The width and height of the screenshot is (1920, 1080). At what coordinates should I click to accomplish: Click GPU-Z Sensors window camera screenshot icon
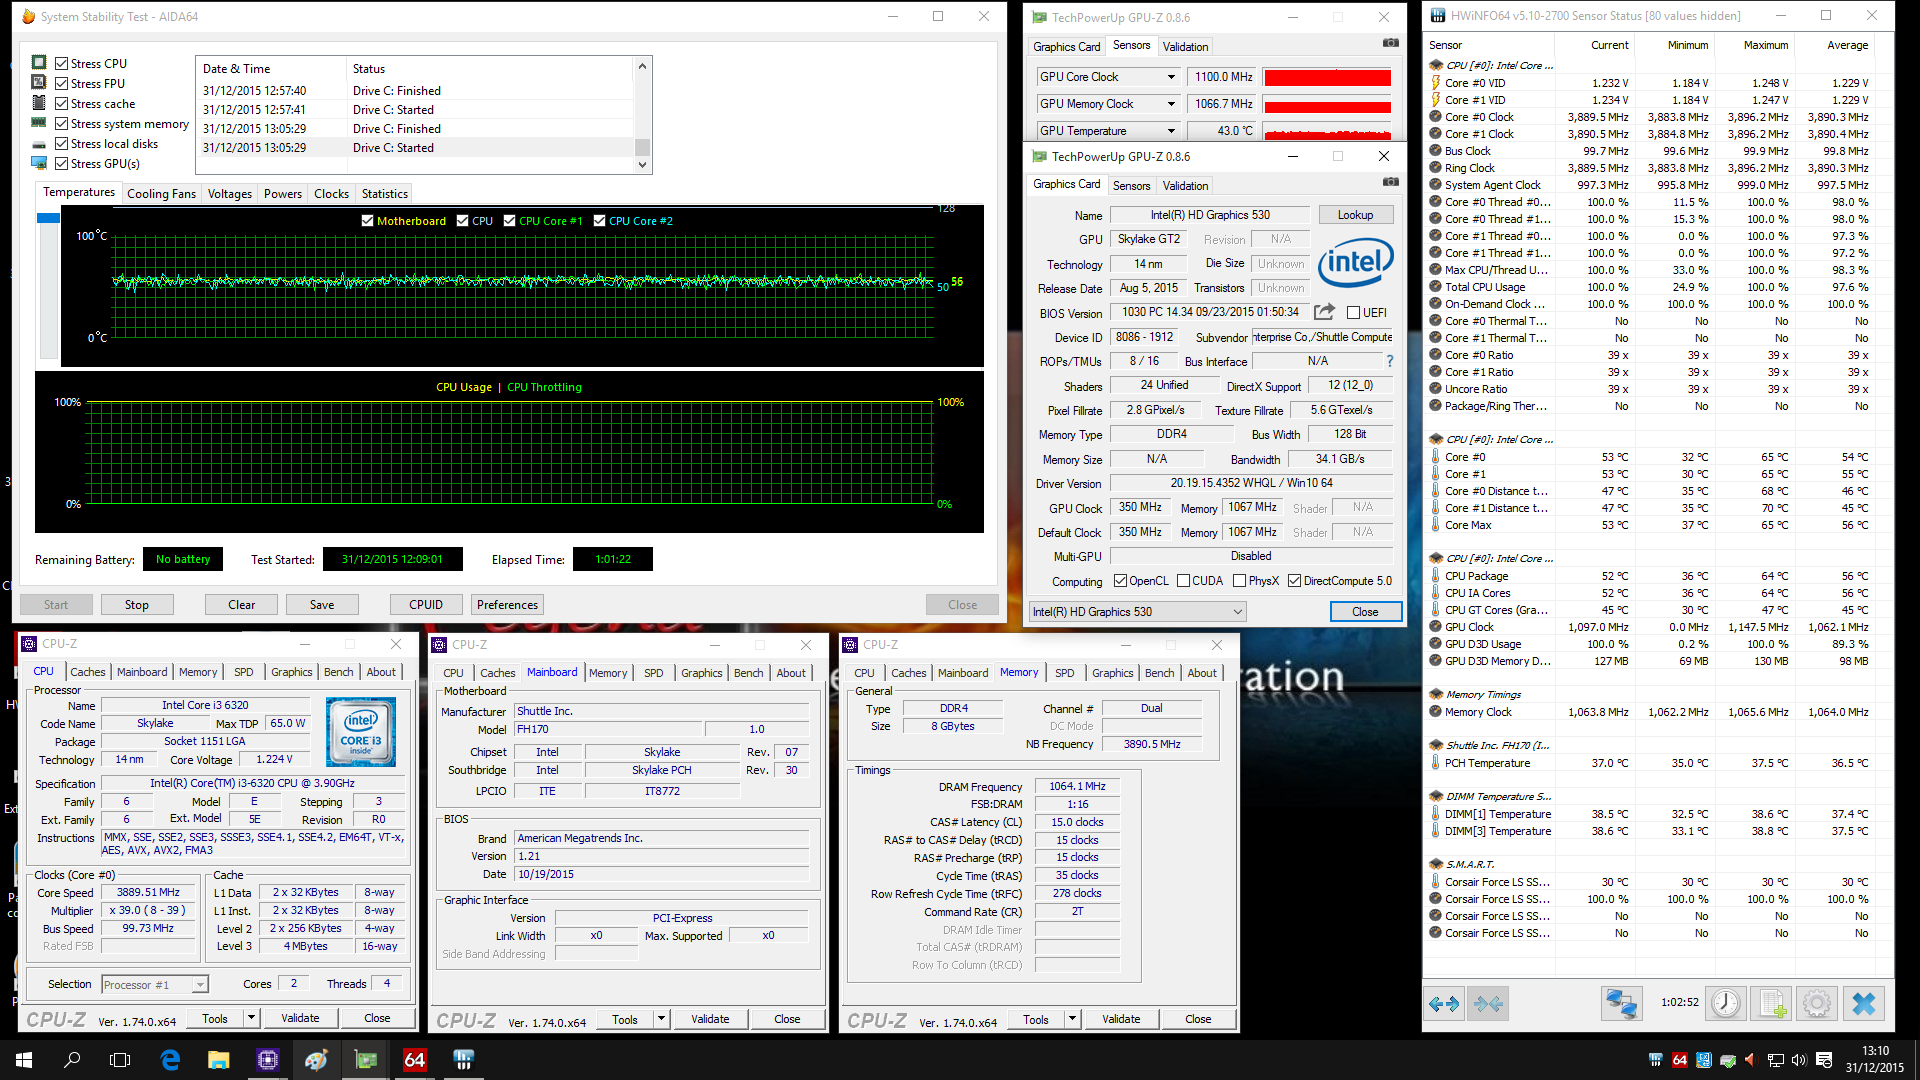click(x=1390, y=43)
